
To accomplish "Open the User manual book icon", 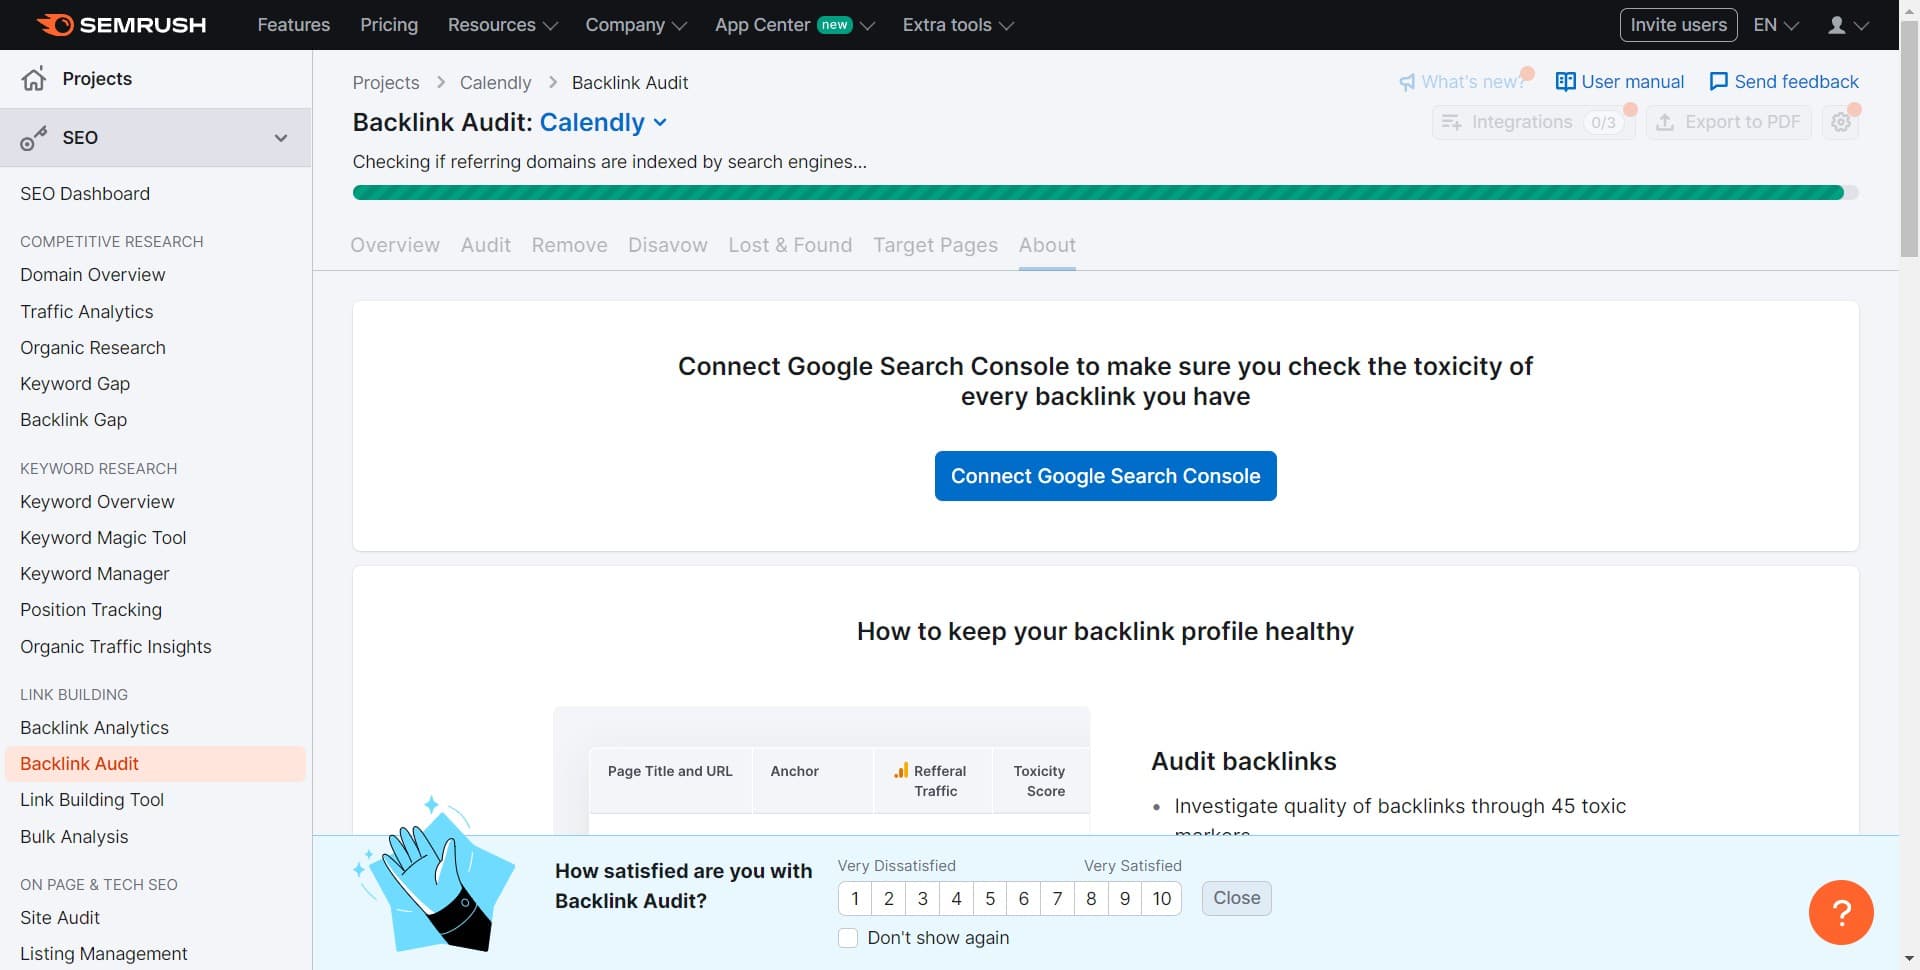I will click(x=1565, y=81).
